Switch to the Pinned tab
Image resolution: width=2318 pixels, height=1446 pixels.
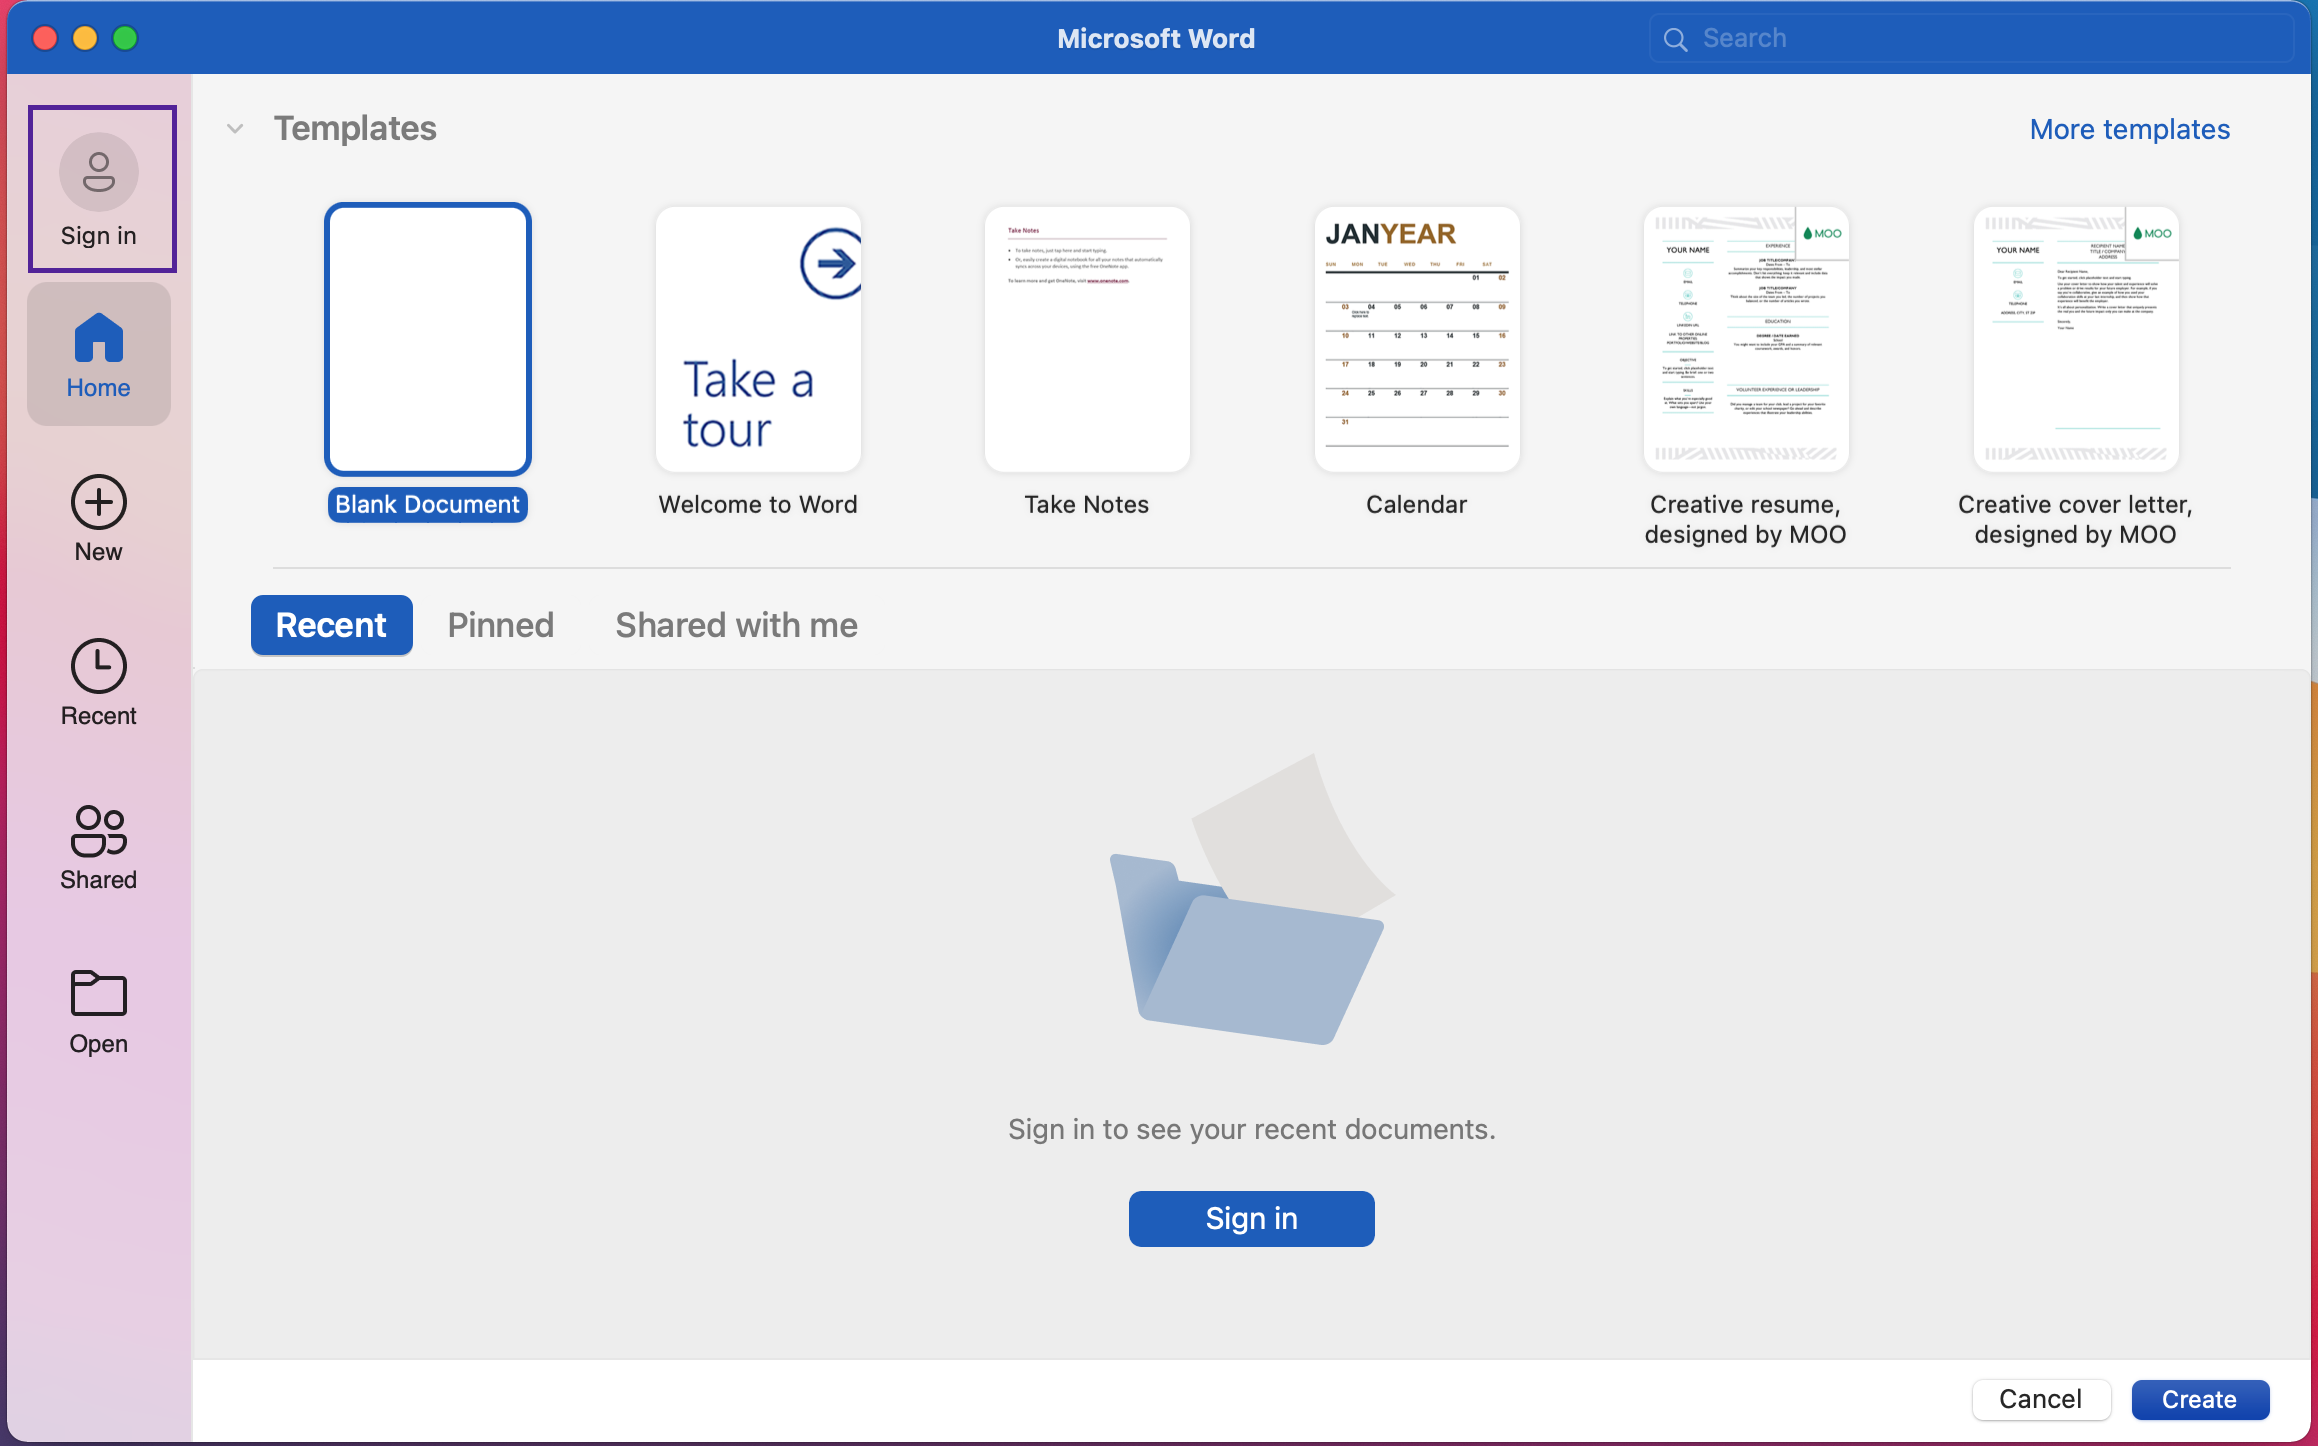coord(501,625)
